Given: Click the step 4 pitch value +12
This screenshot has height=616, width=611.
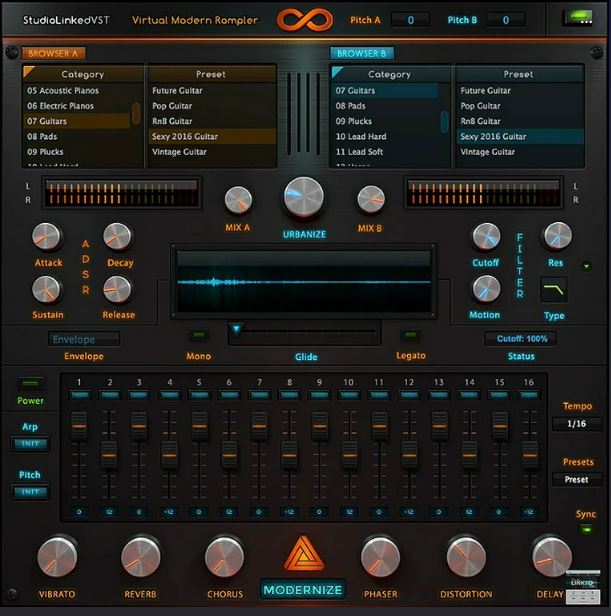Looking at the screenshot, I should [169, 512].
